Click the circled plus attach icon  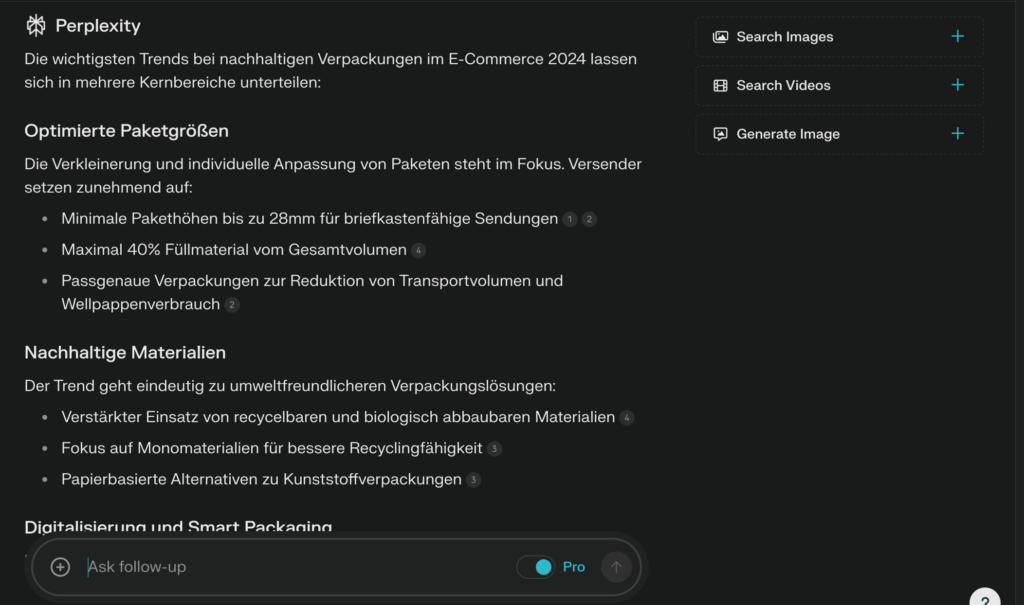pyautogui.click(x=61, y=567)
